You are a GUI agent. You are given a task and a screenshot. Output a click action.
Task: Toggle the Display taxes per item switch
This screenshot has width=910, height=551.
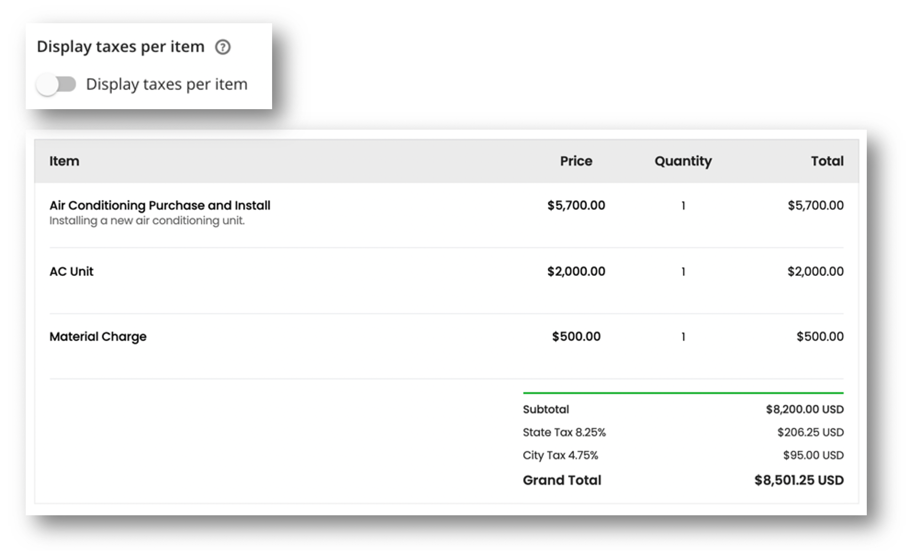[56, 85]
